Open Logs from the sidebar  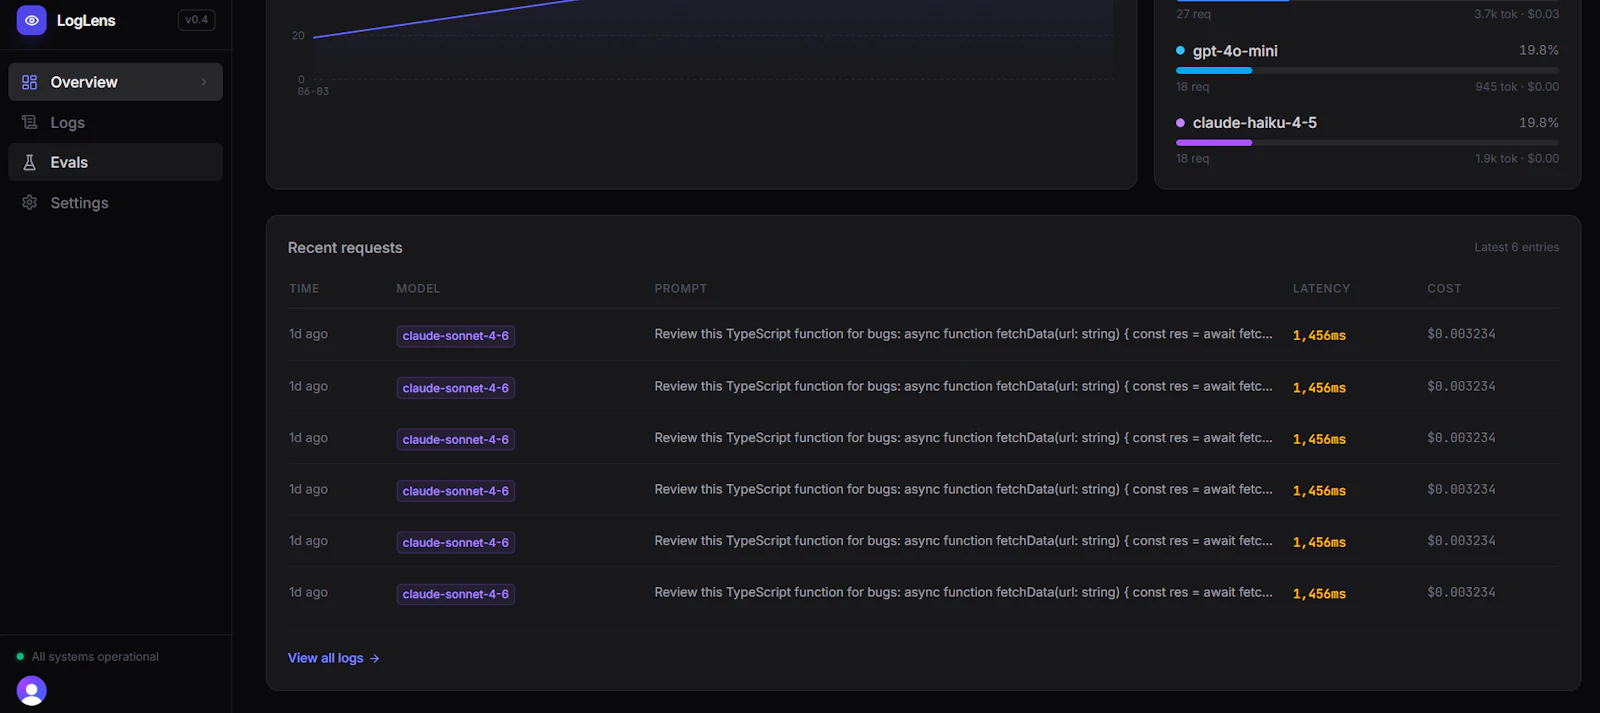(115, 122)
